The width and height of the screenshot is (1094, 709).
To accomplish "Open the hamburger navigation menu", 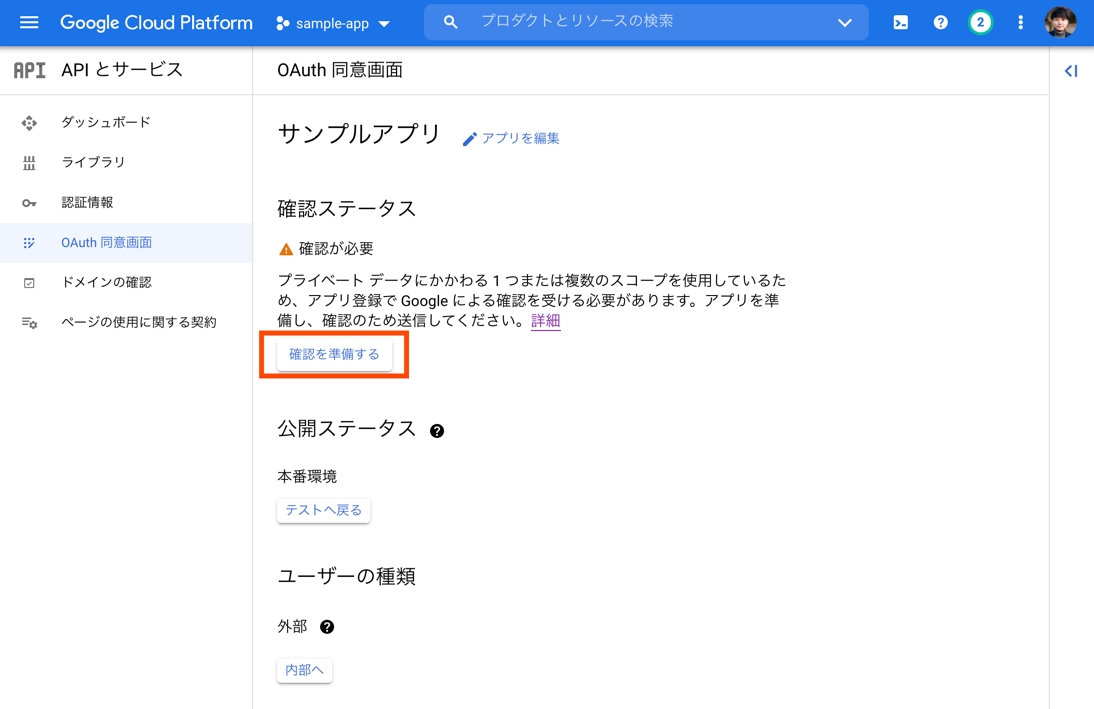I will click(x=29, y=22).
